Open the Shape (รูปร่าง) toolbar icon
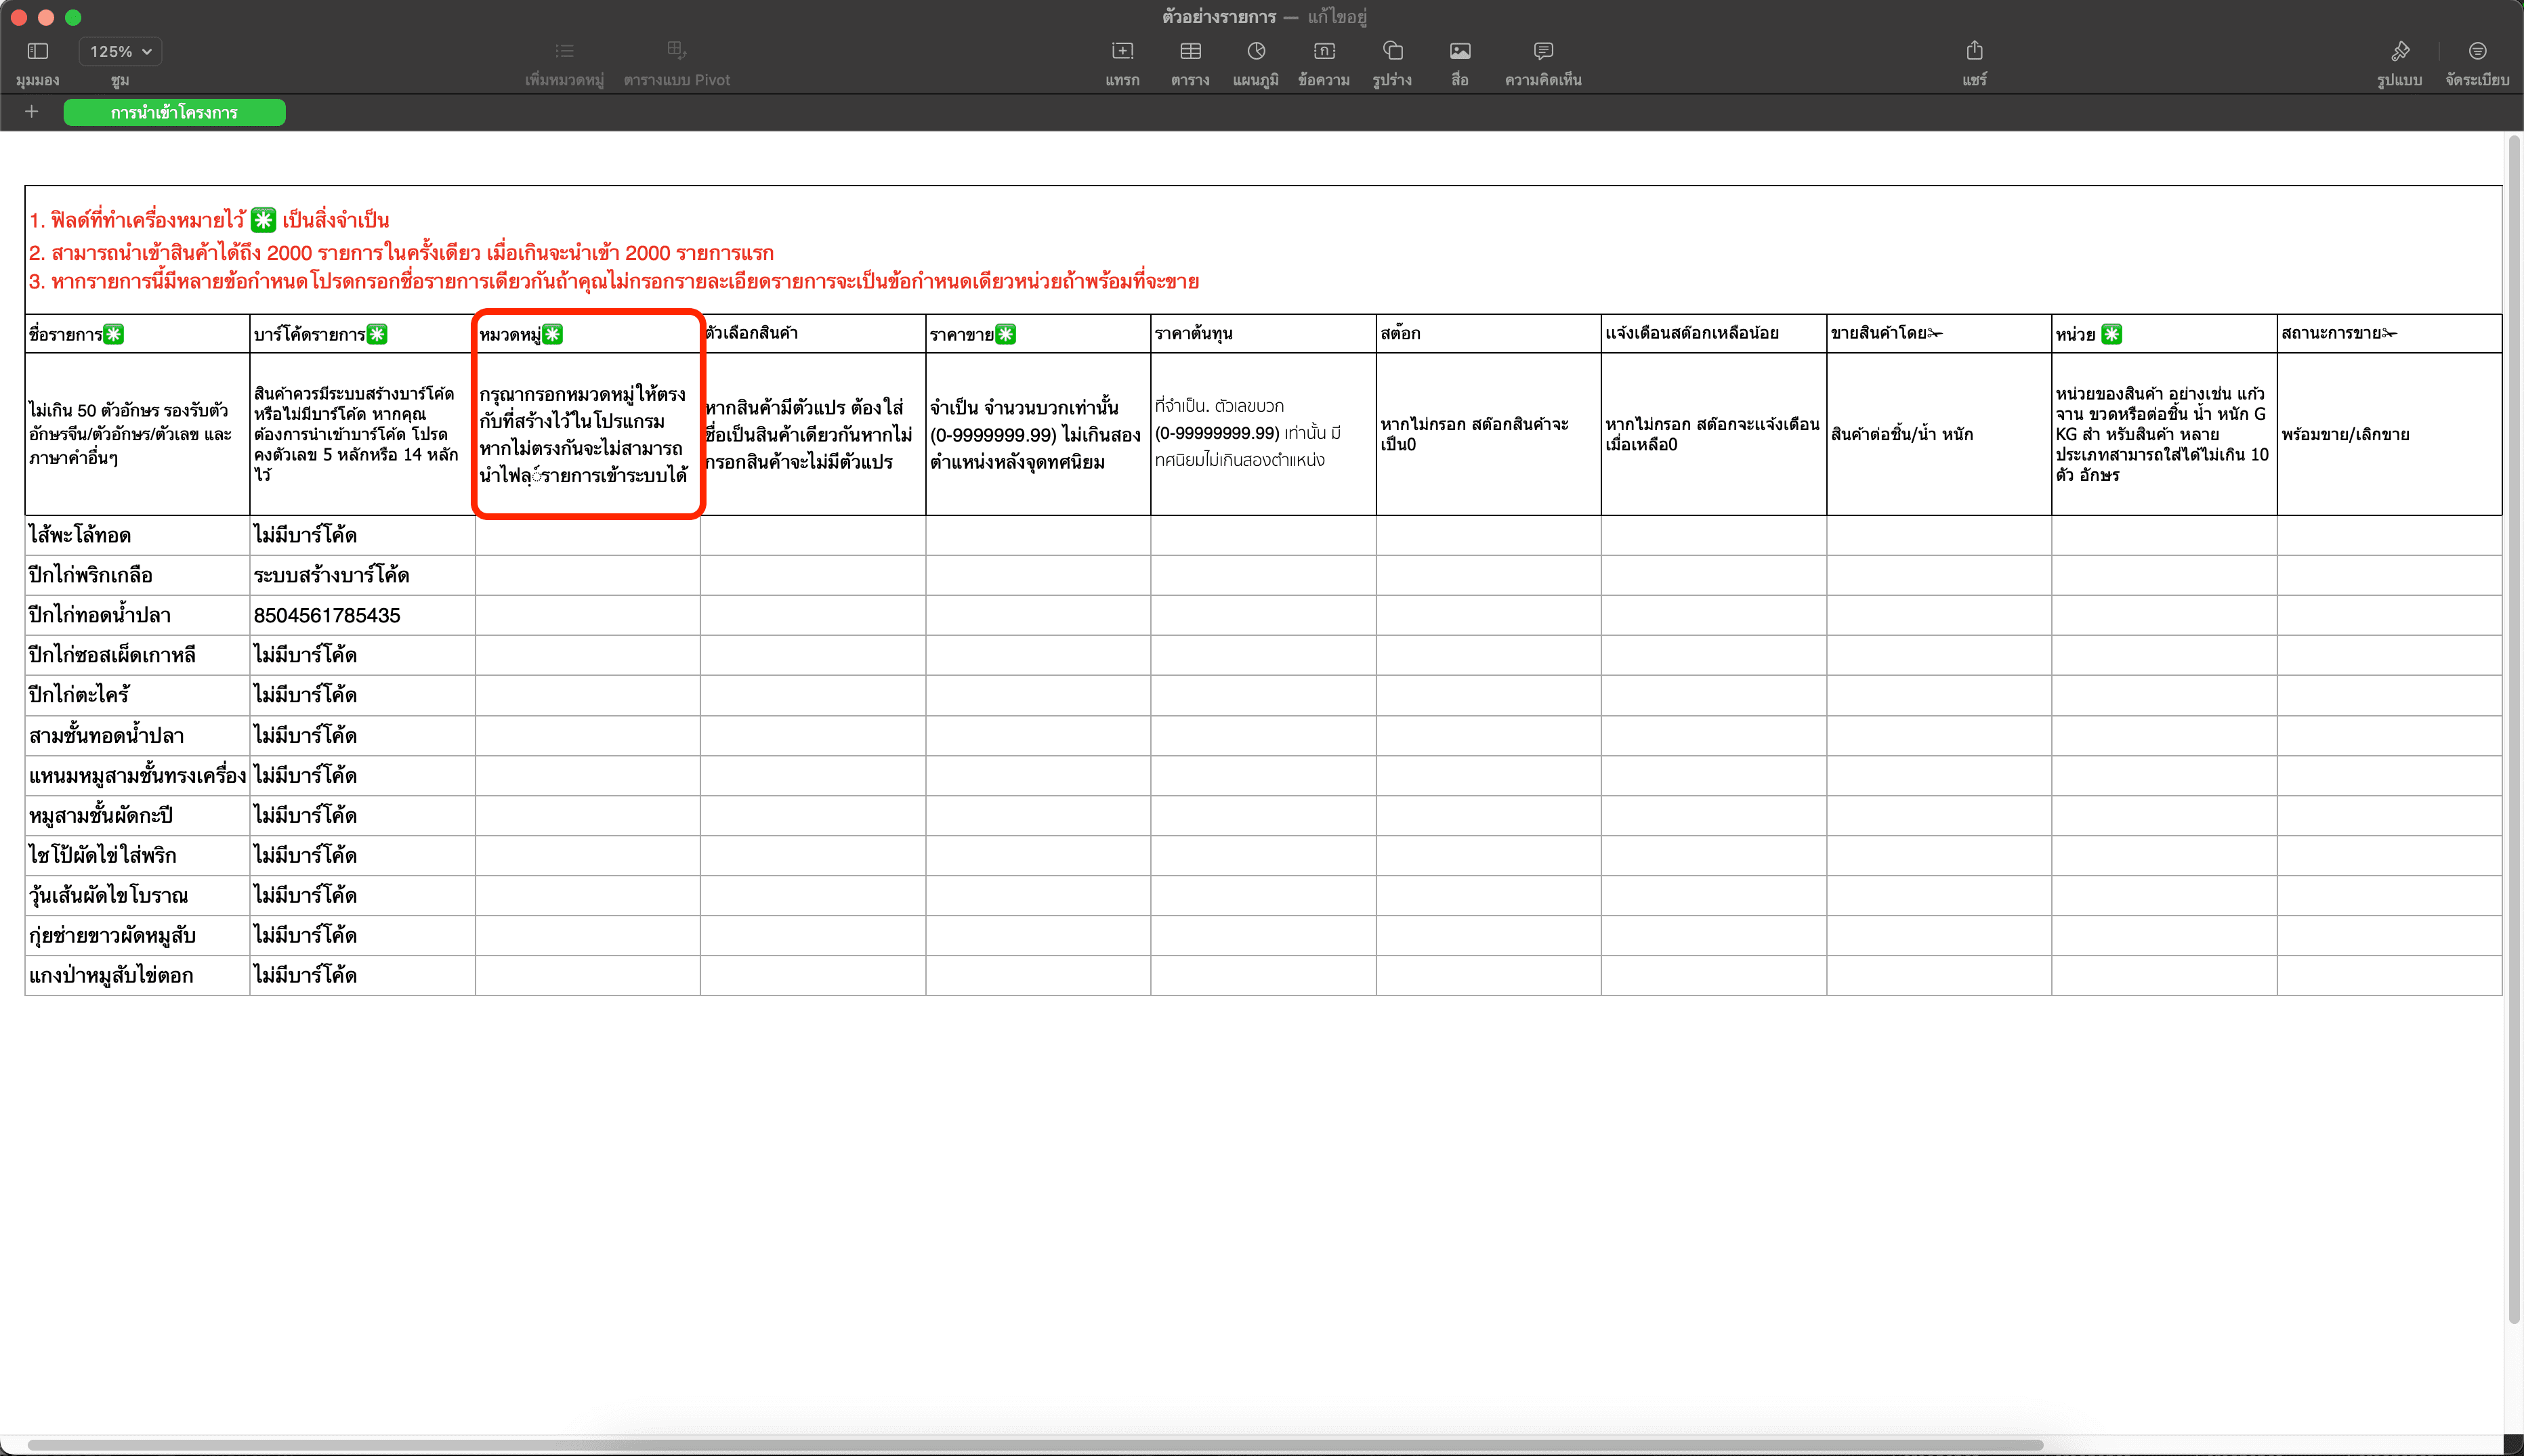2524x1456 pixels. point(1392,51)
